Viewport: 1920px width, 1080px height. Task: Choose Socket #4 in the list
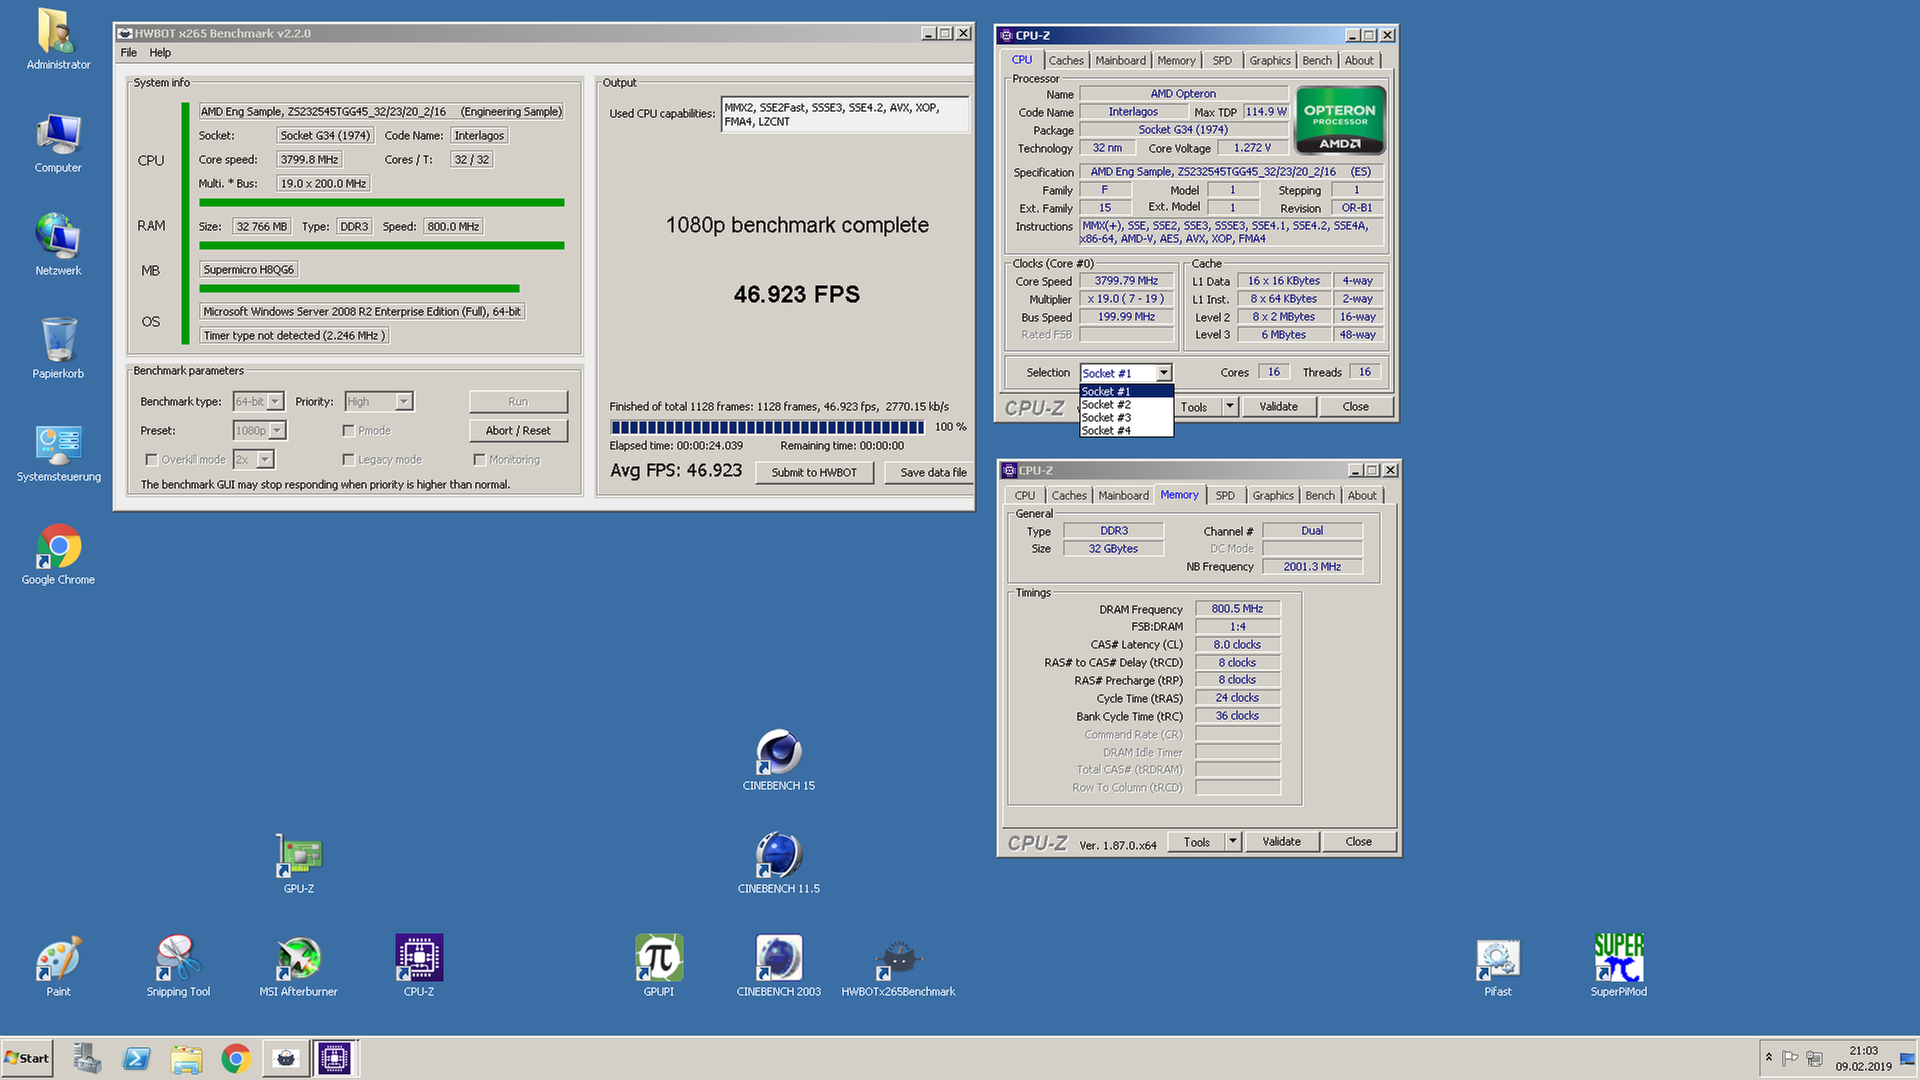coord(1126,431)
